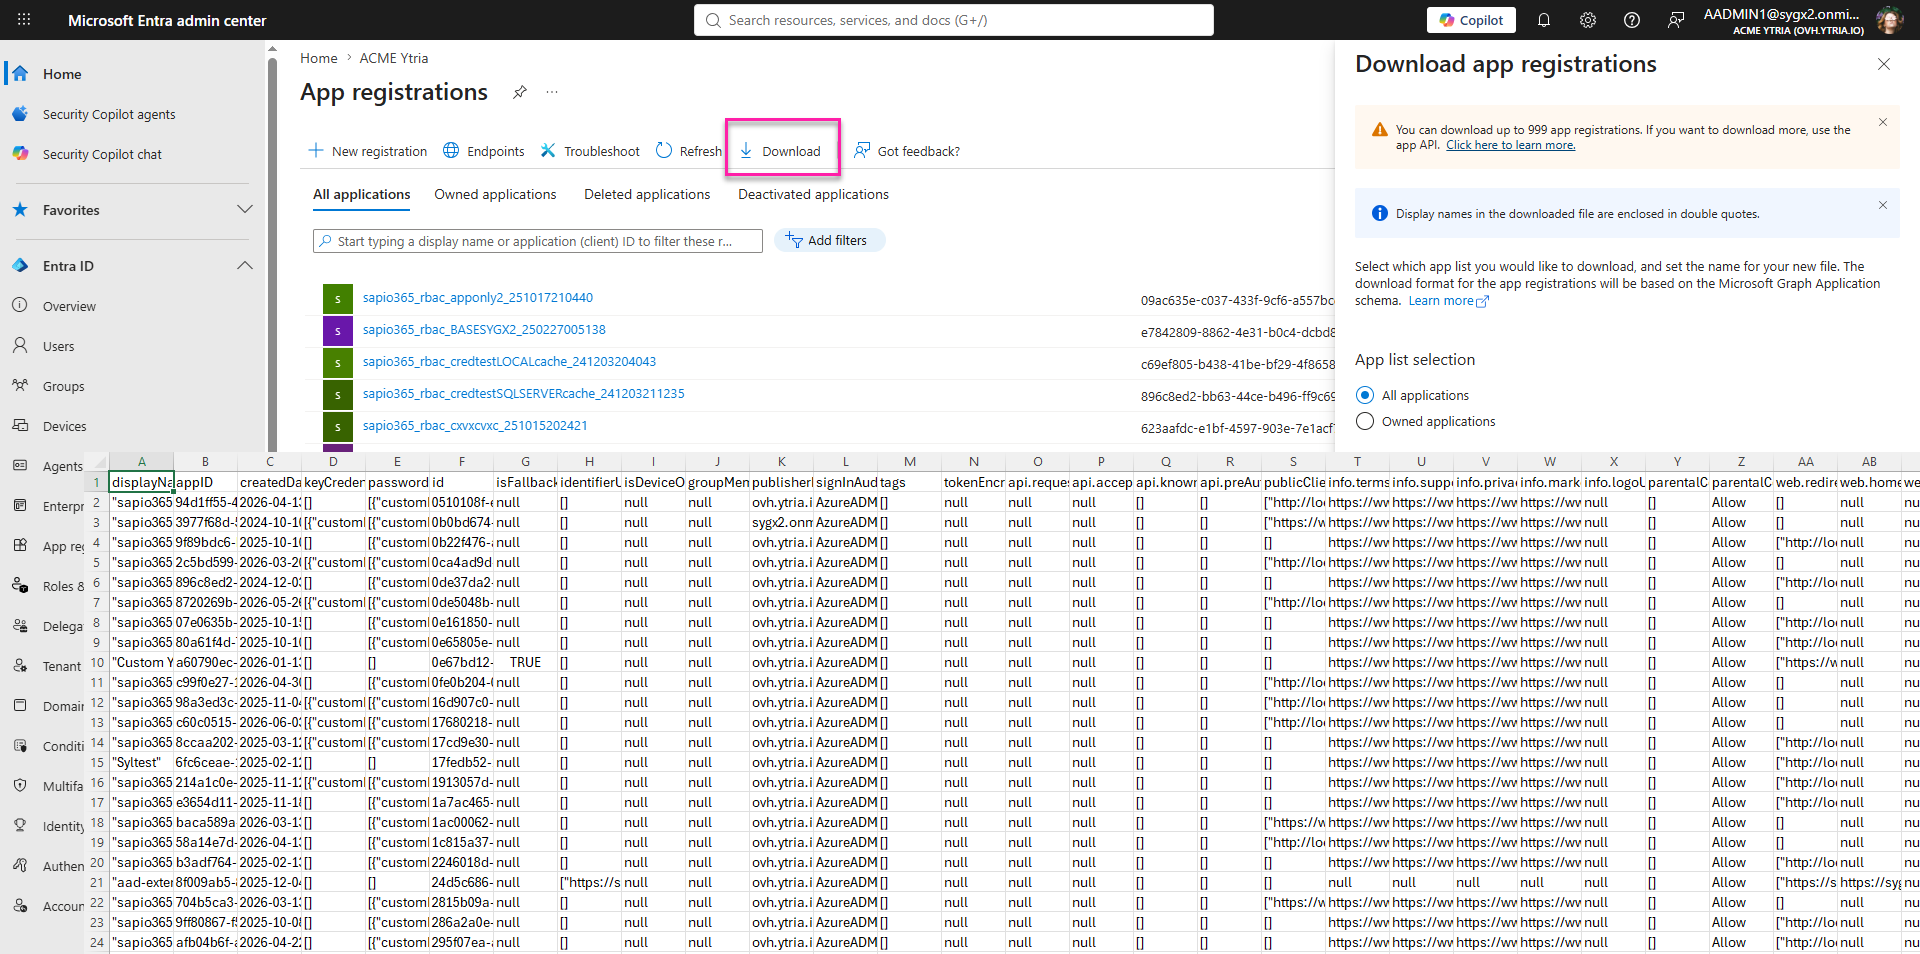This screenshot has width=1920, height=954.
Task: Switch to Deleted applications tab
Action: (x=647, y=194)
